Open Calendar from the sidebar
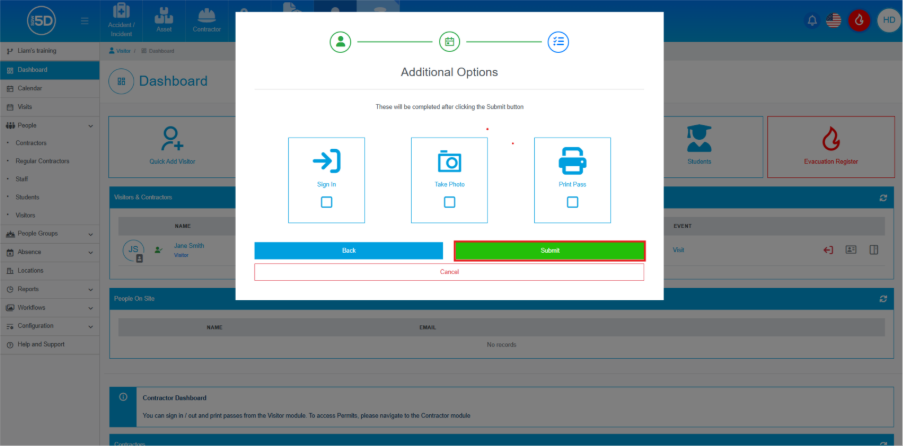This screenshot has width=903, height=447. (x=29, y=88)
